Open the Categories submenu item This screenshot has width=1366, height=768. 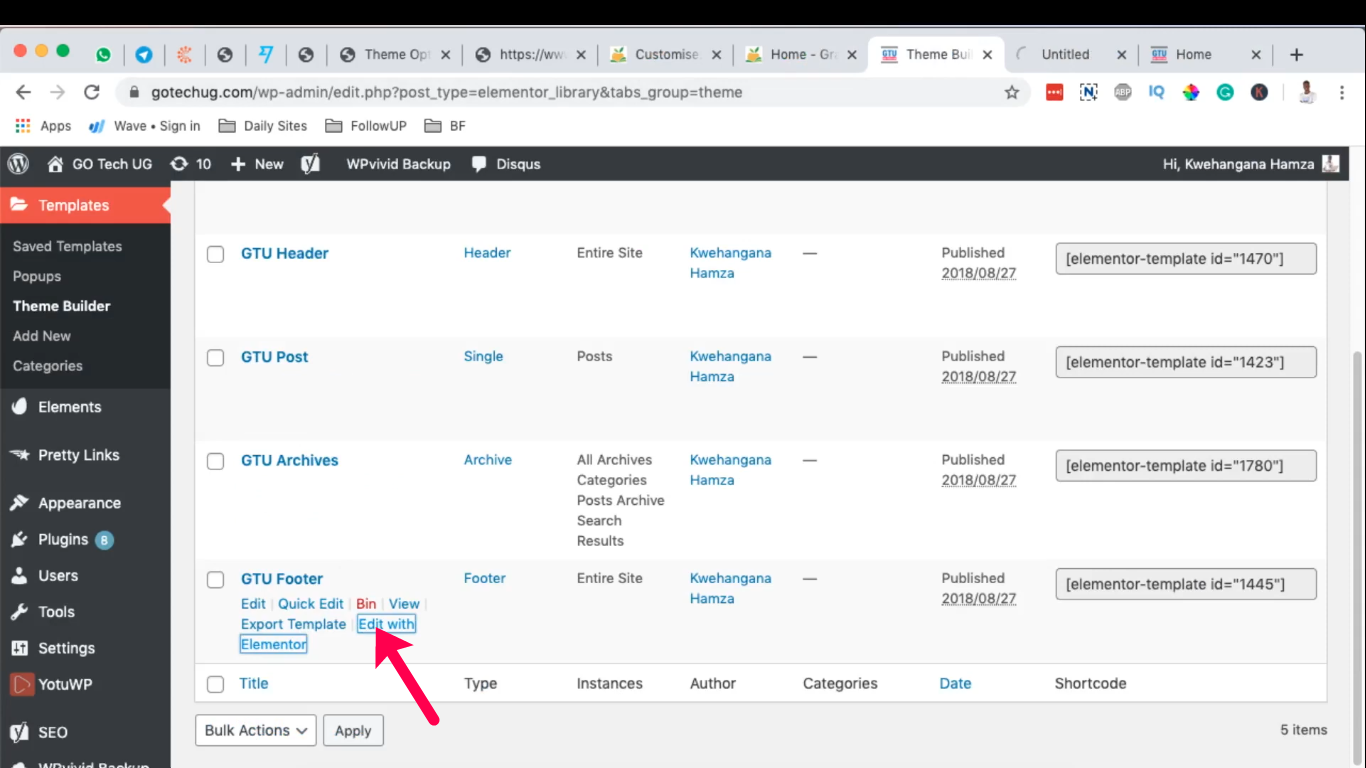pos(48,366)
